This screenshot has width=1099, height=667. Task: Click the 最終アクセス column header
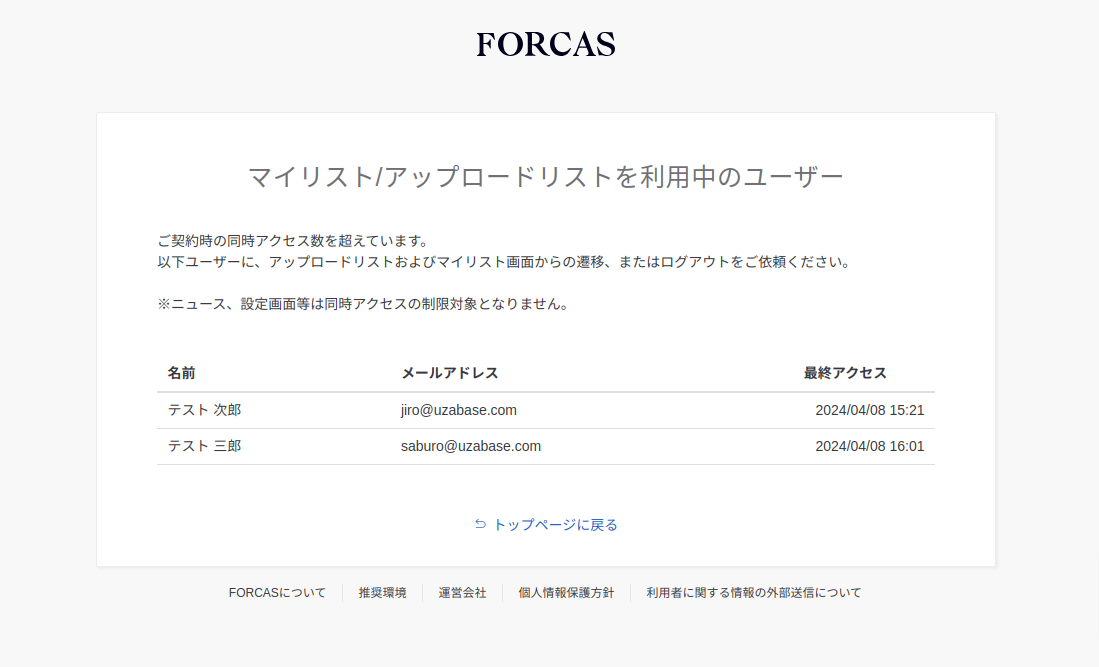click(x=845, y=373)
